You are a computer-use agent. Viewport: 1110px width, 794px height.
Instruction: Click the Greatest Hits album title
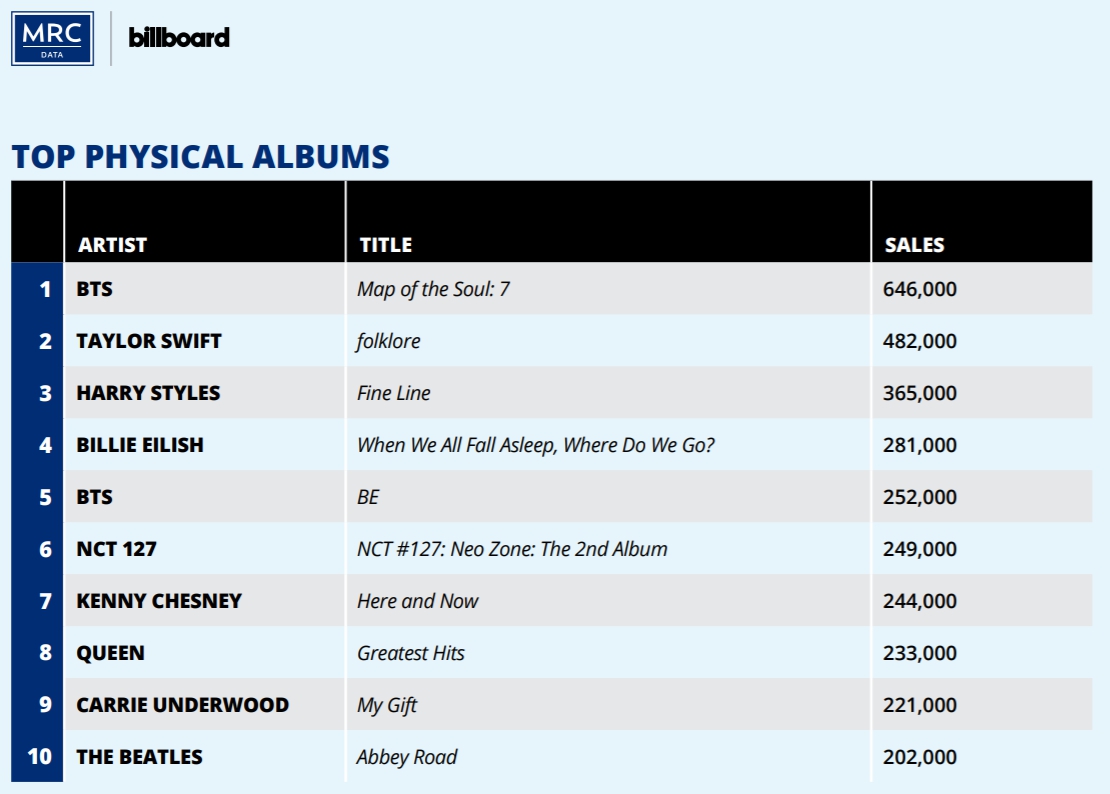pyautogui.click(x=411, y=653)
